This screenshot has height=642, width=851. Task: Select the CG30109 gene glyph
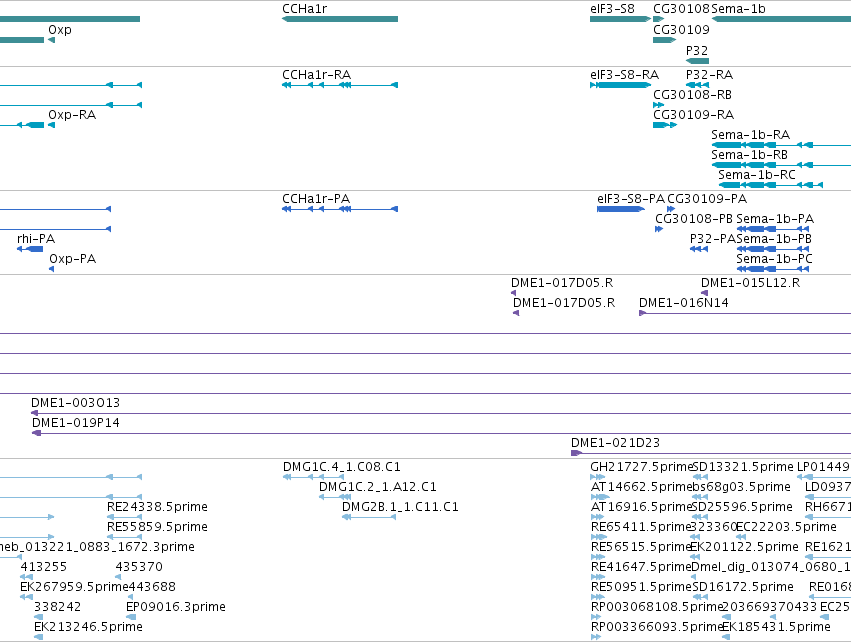point(664,40)
